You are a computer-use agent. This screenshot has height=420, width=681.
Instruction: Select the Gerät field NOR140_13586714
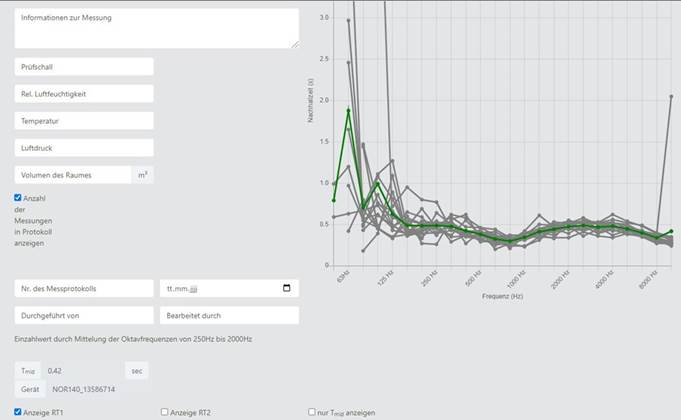85,388
